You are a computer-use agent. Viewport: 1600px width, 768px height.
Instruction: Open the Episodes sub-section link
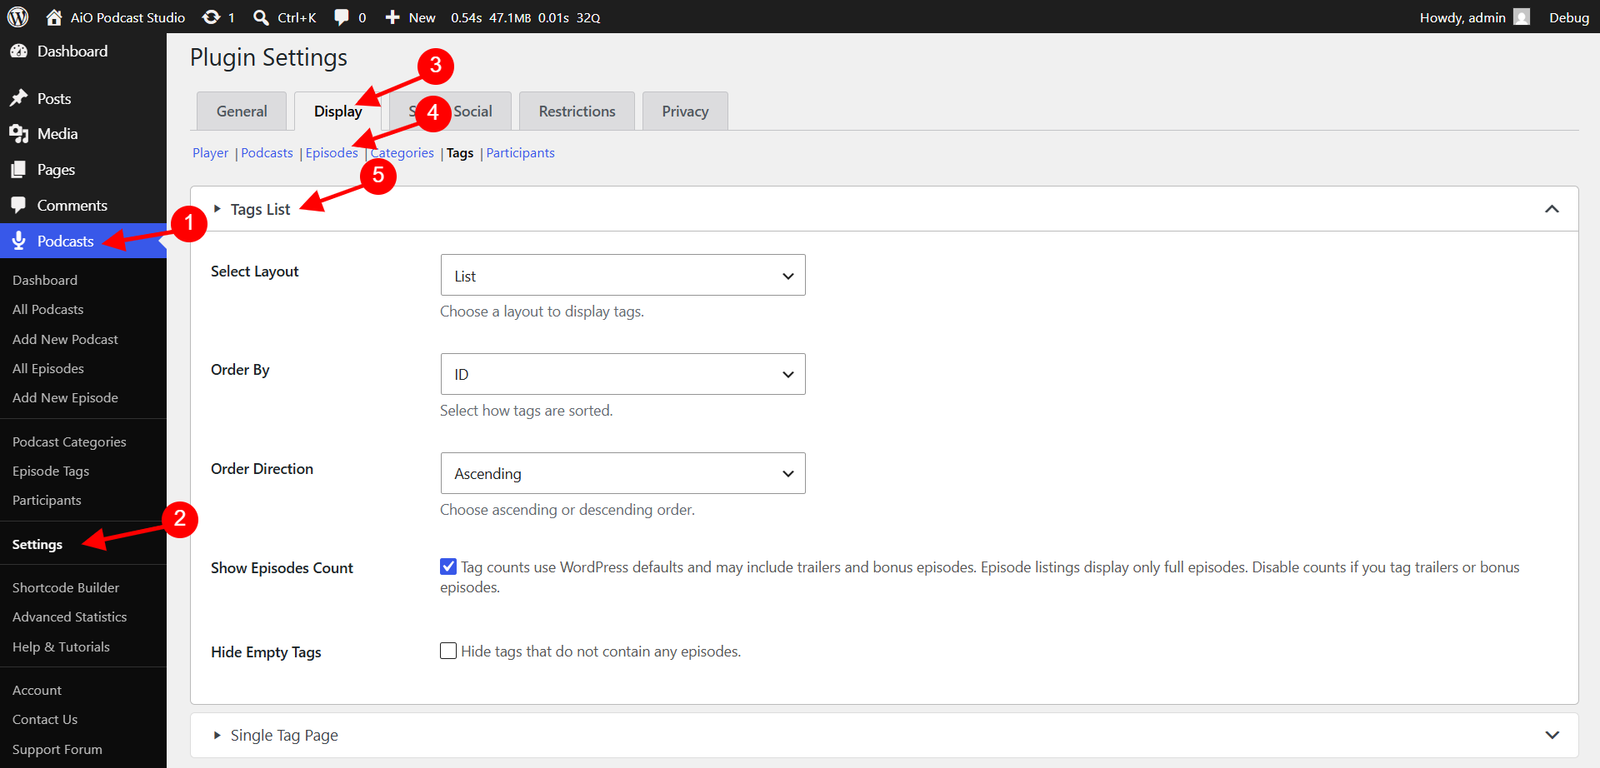point(332,153)
